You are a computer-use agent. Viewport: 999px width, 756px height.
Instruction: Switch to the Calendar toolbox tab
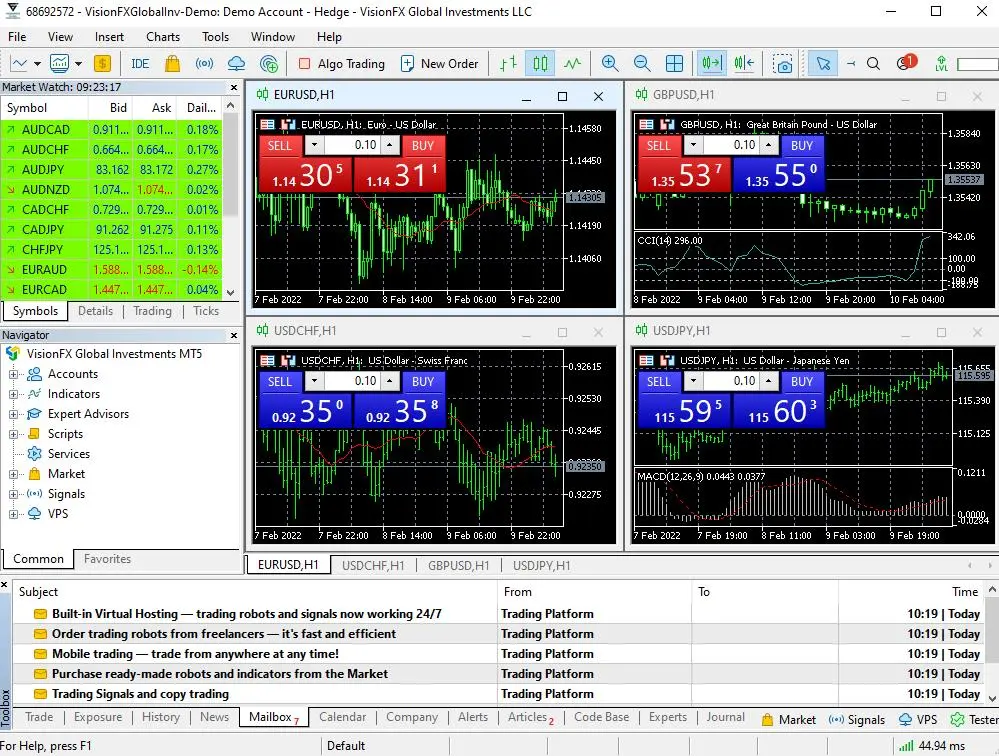342,717
